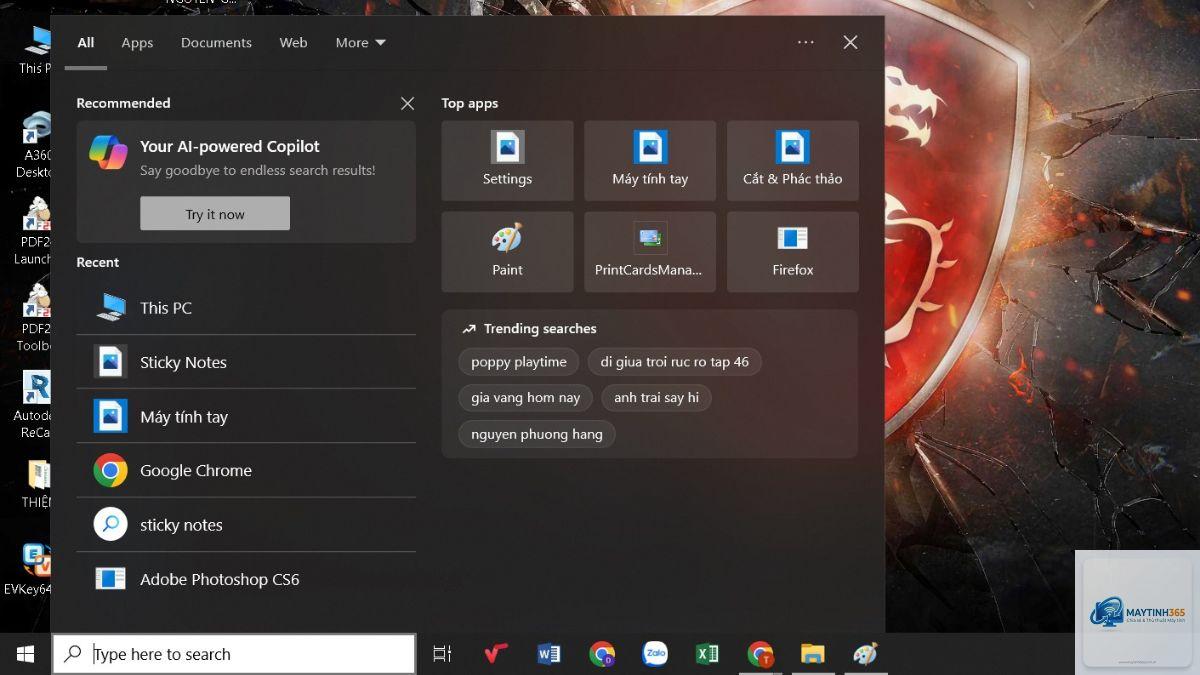Open the search options ellipsis menu
Screen dimensions: 1200x675
(806, 42)
